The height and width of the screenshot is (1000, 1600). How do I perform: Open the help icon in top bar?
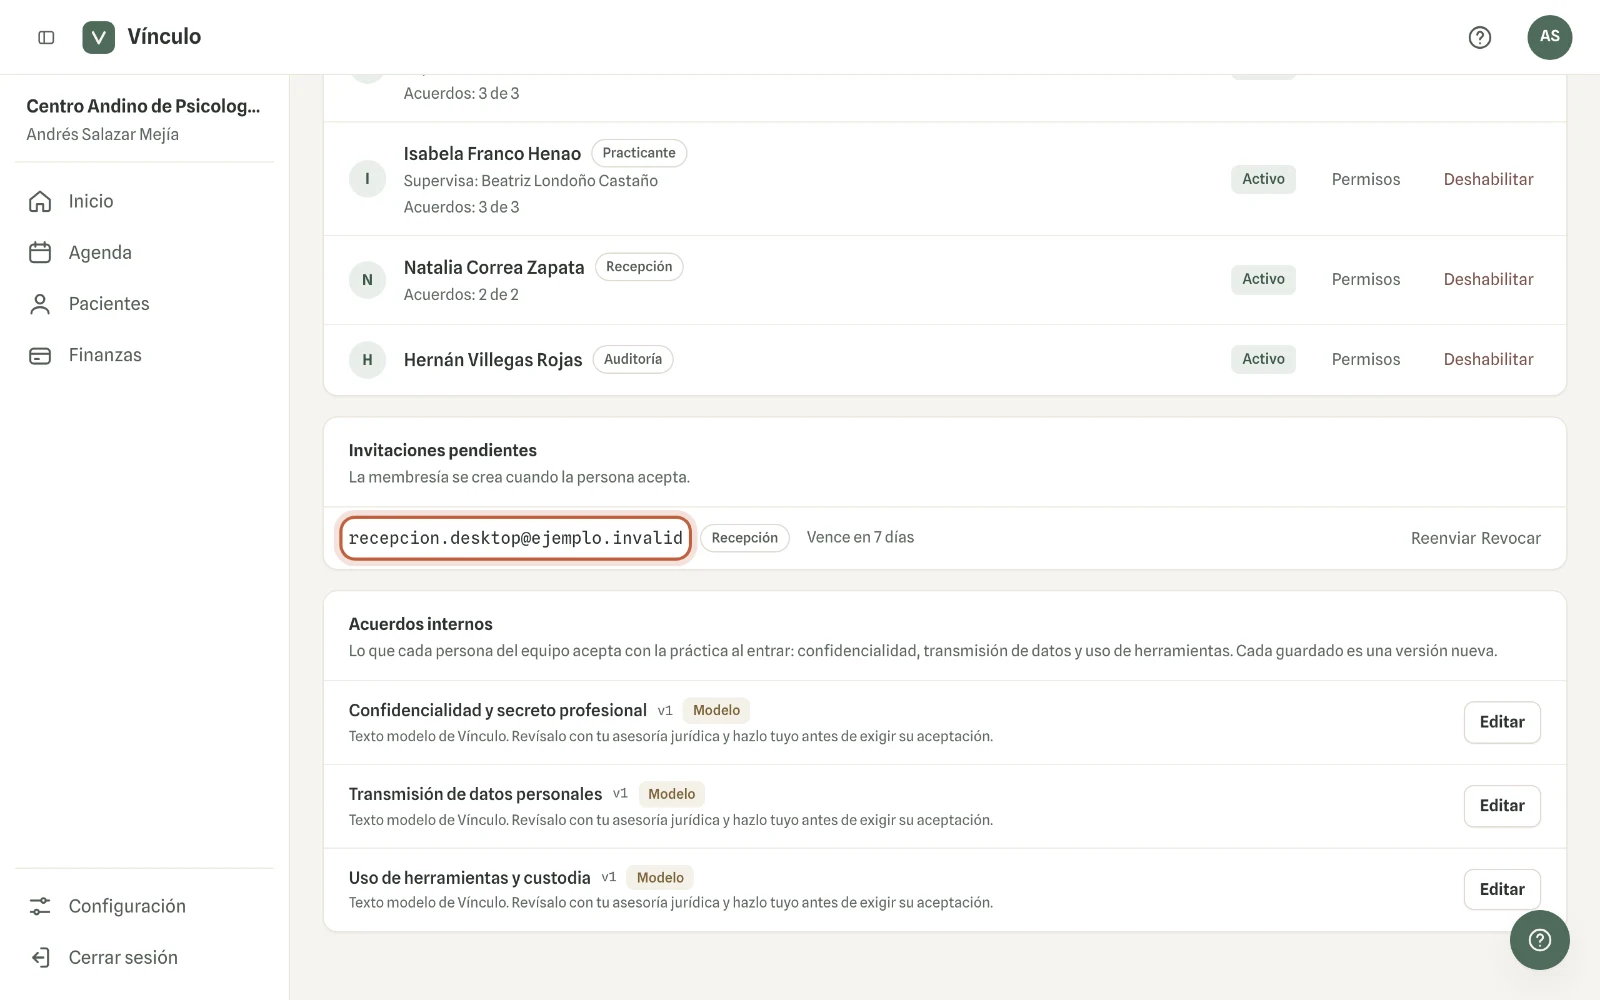point(1480,37)
